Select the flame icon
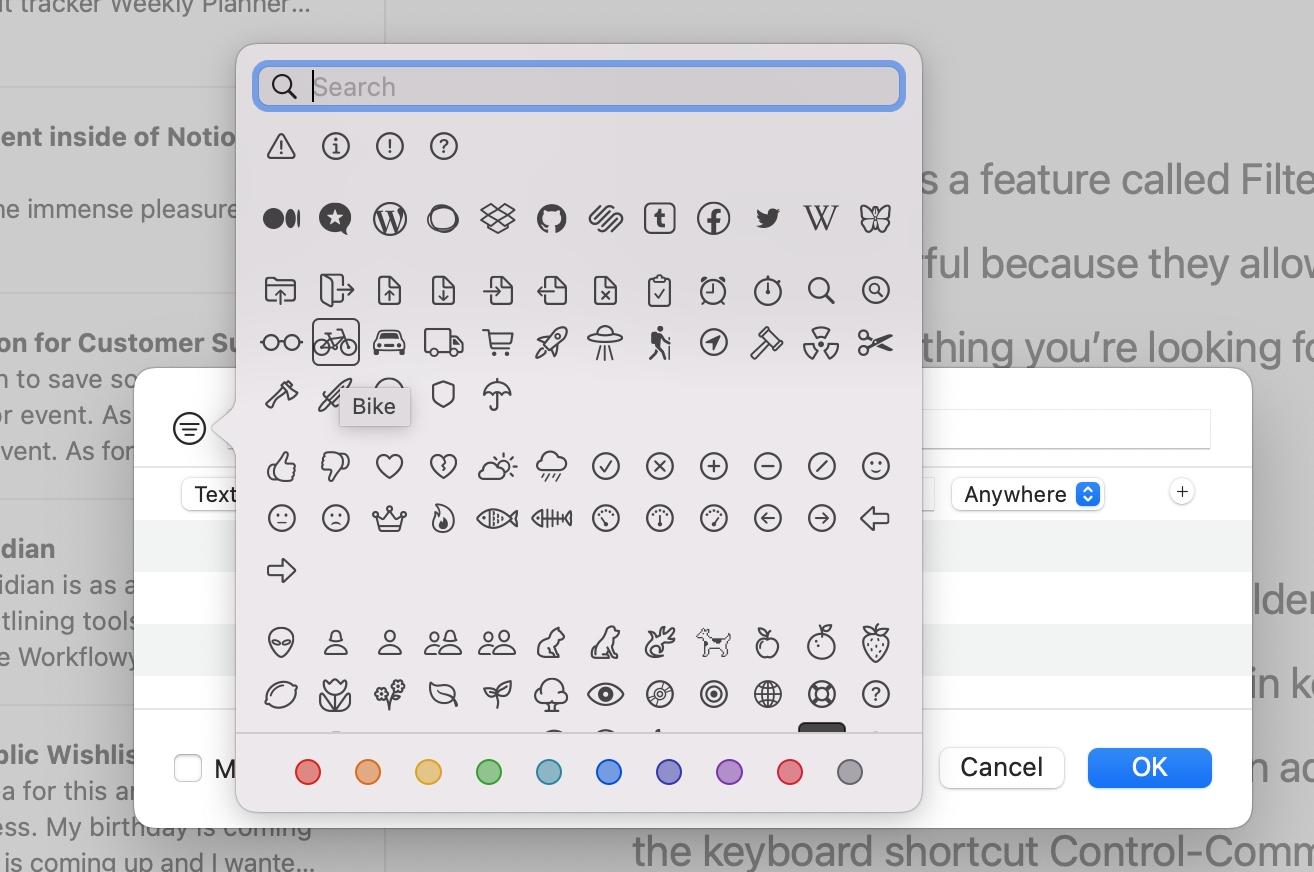The height and width of the screenshot is (872, 1314). coord(444,518)
